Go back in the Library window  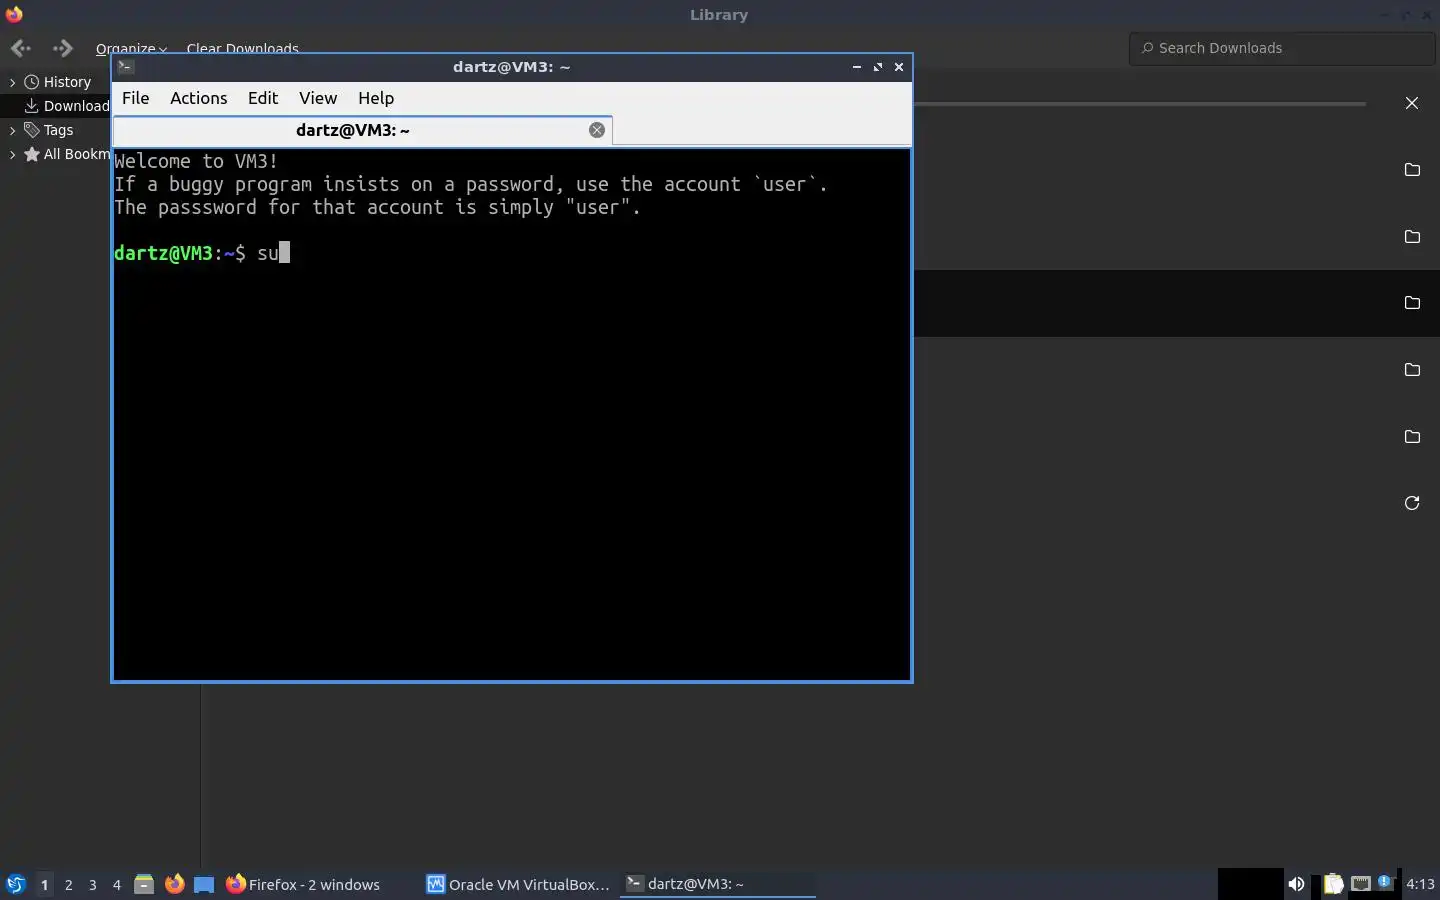pyautogui.click(x=20, y=48)
